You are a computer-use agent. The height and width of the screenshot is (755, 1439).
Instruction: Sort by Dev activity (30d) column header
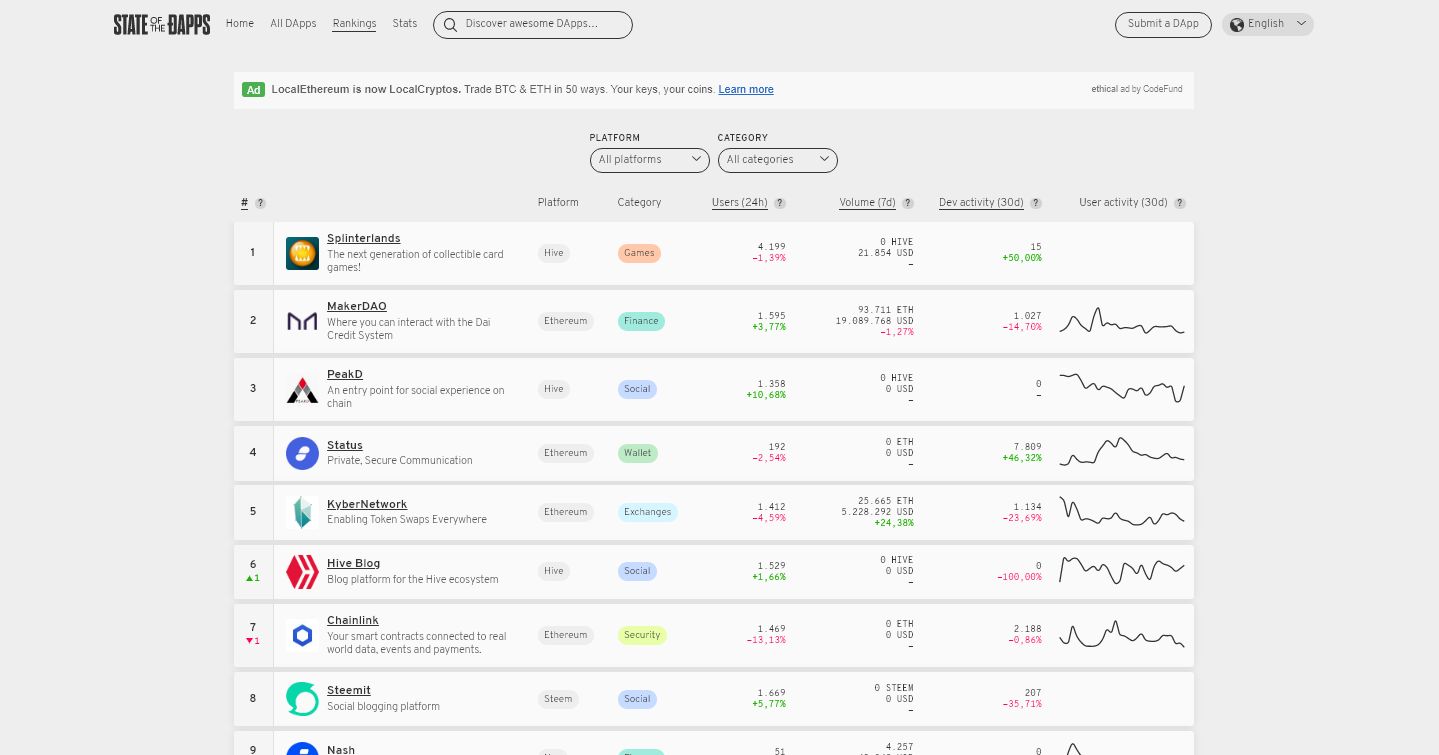[x=981, y=203]
